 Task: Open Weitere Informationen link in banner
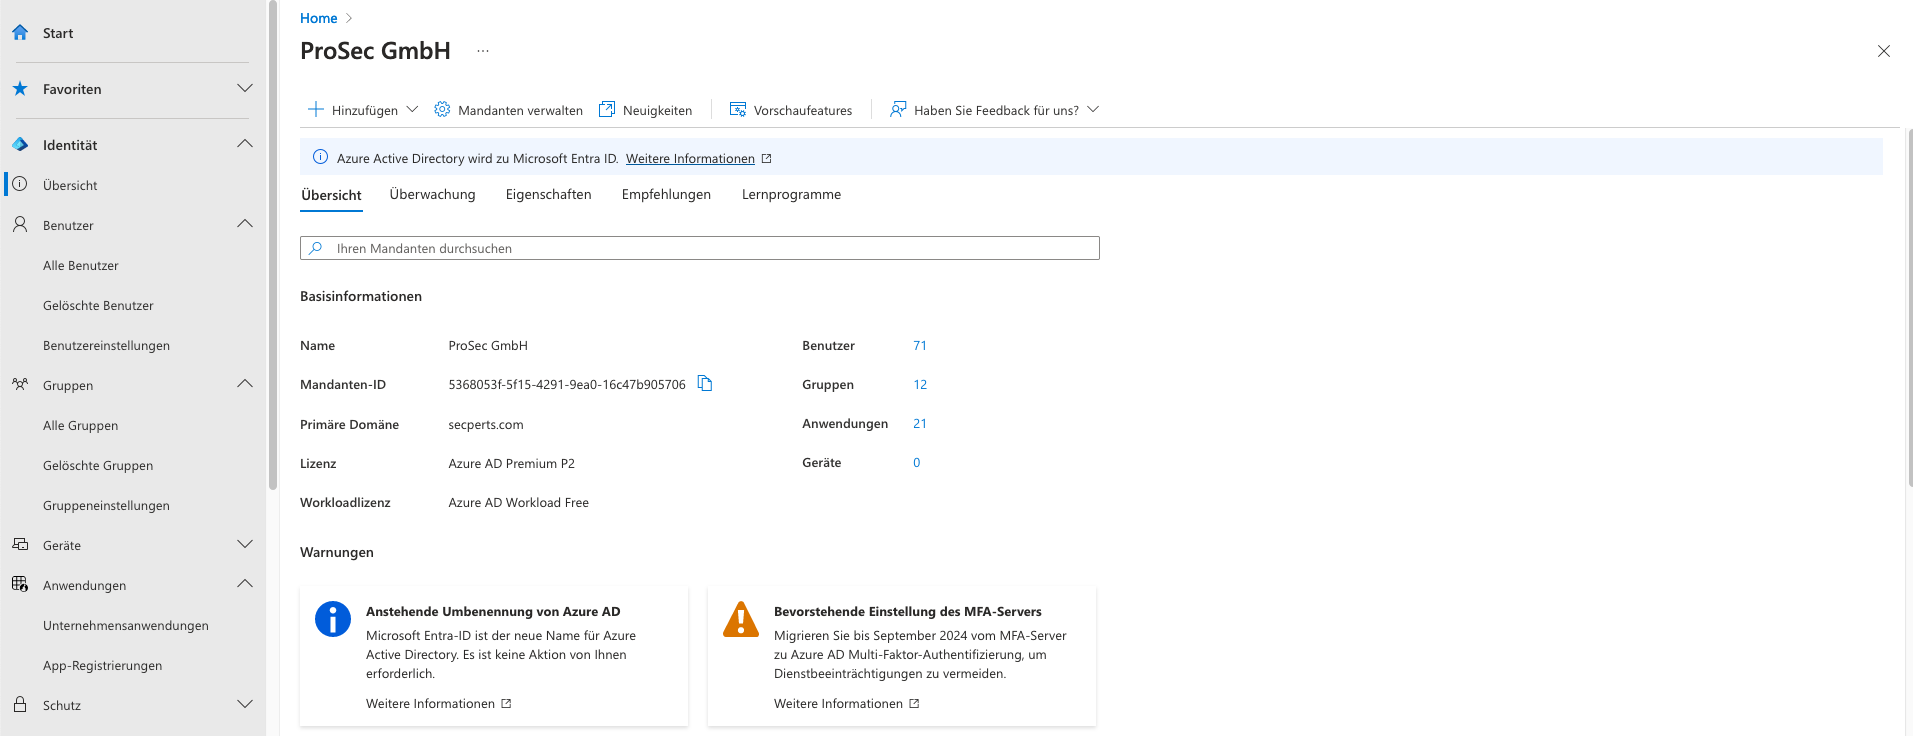(x=690, y=158)
